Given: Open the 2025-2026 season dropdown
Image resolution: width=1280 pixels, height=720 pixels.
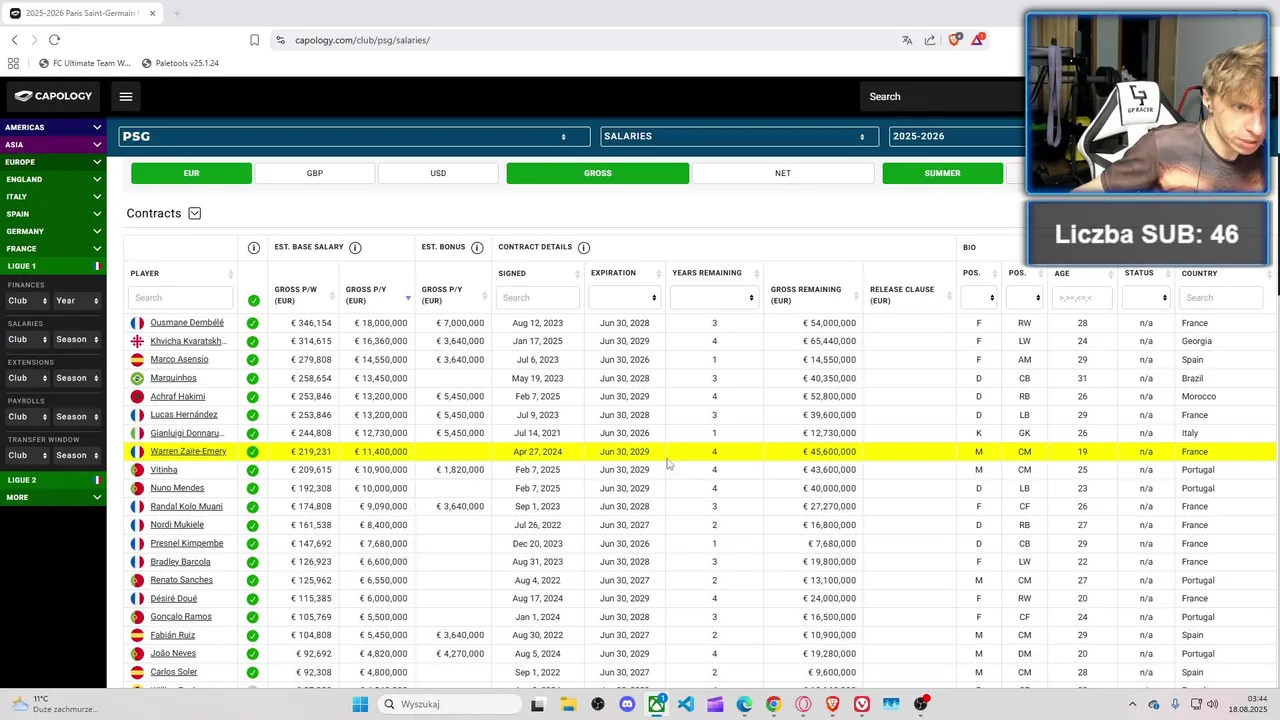Looking at the screenshot, I should (957, 136).
